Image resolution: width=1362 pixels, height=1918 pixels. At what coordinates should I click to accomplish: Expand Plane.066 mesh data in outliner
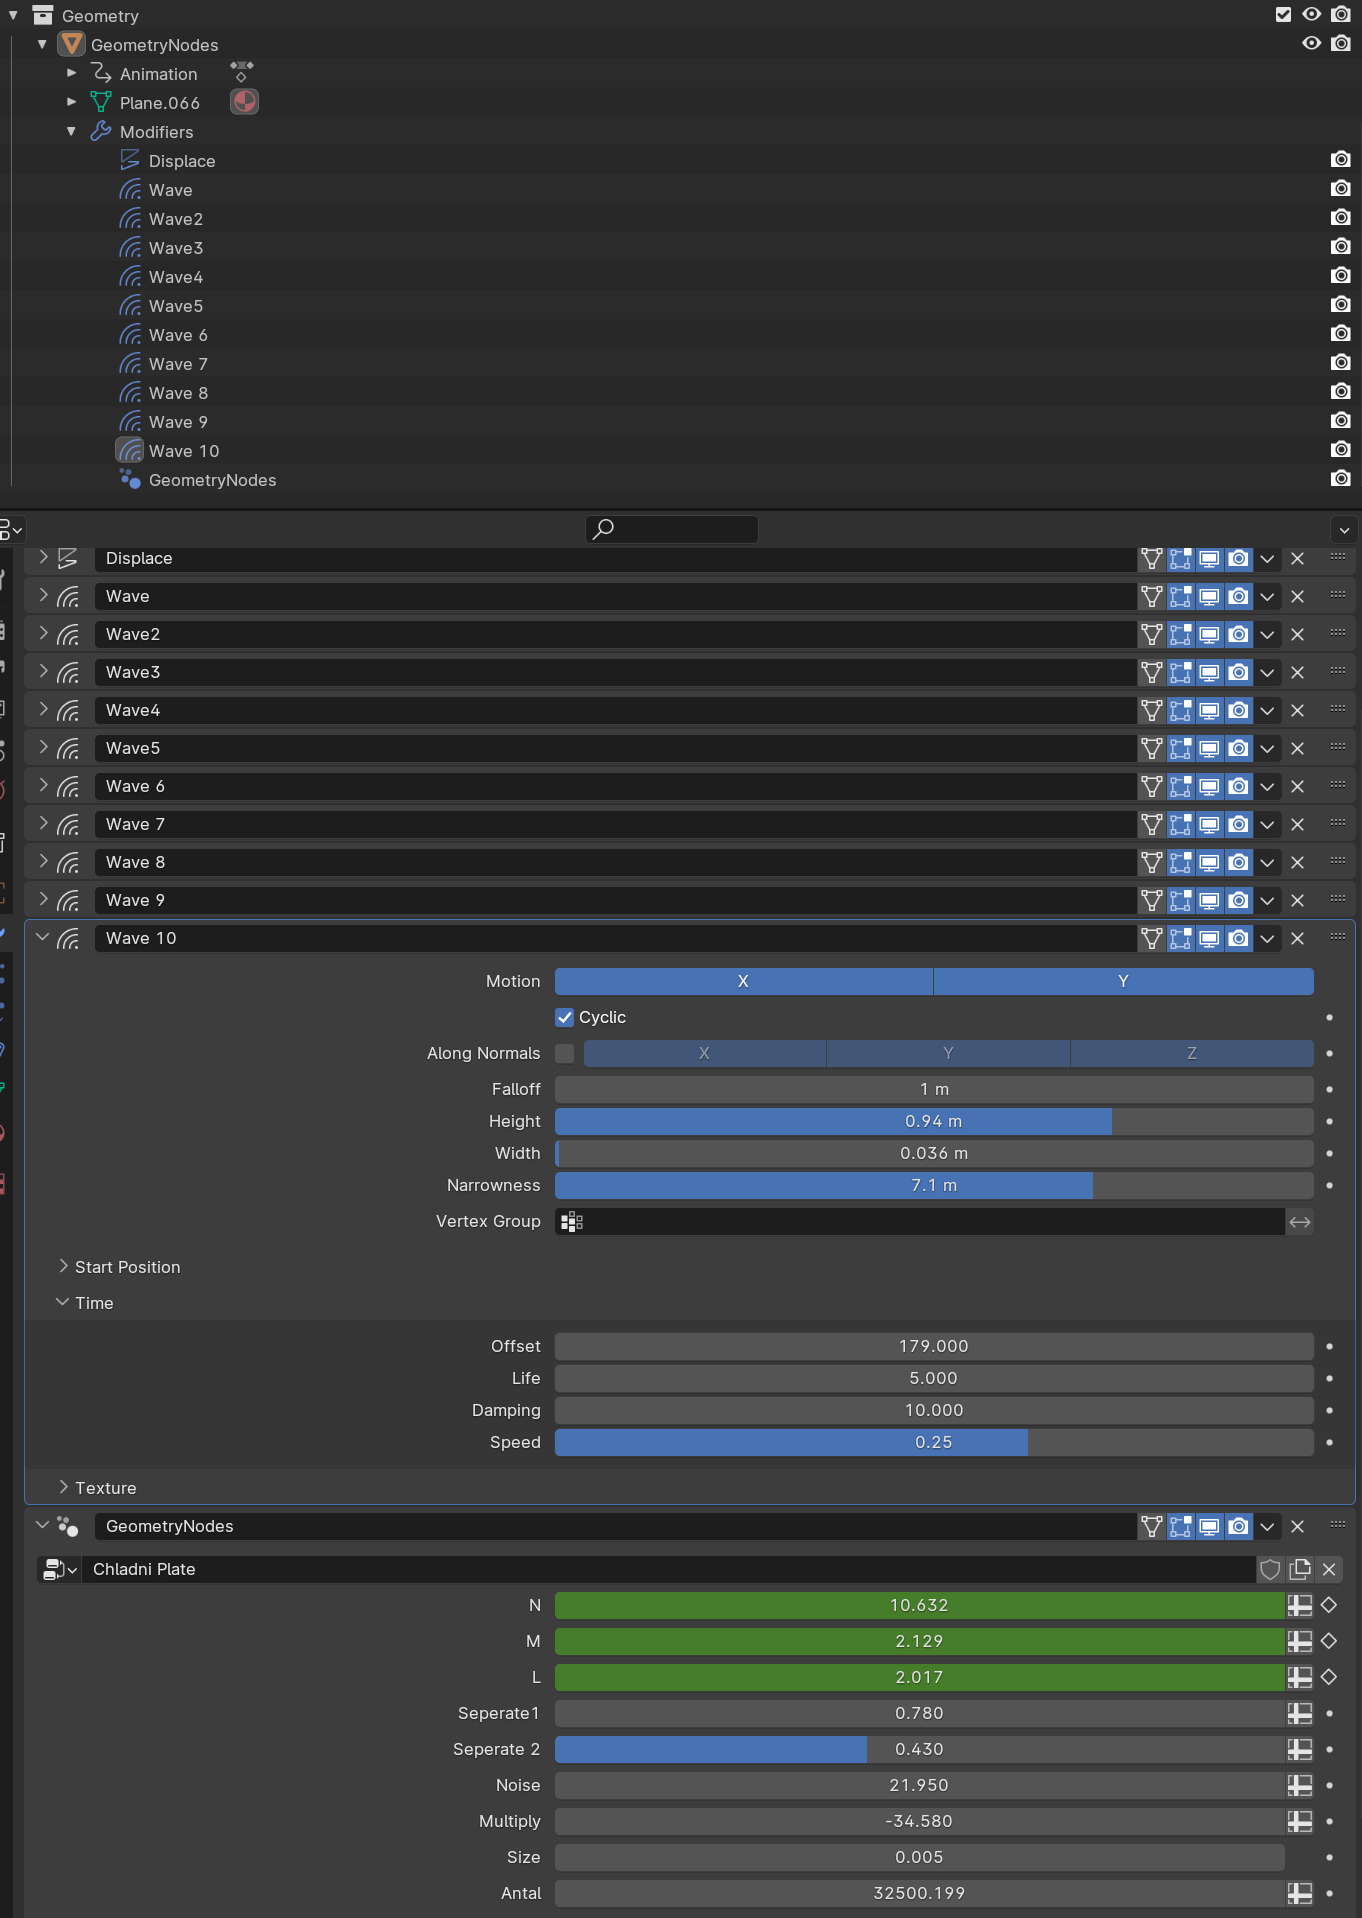(x=71, y=102)
